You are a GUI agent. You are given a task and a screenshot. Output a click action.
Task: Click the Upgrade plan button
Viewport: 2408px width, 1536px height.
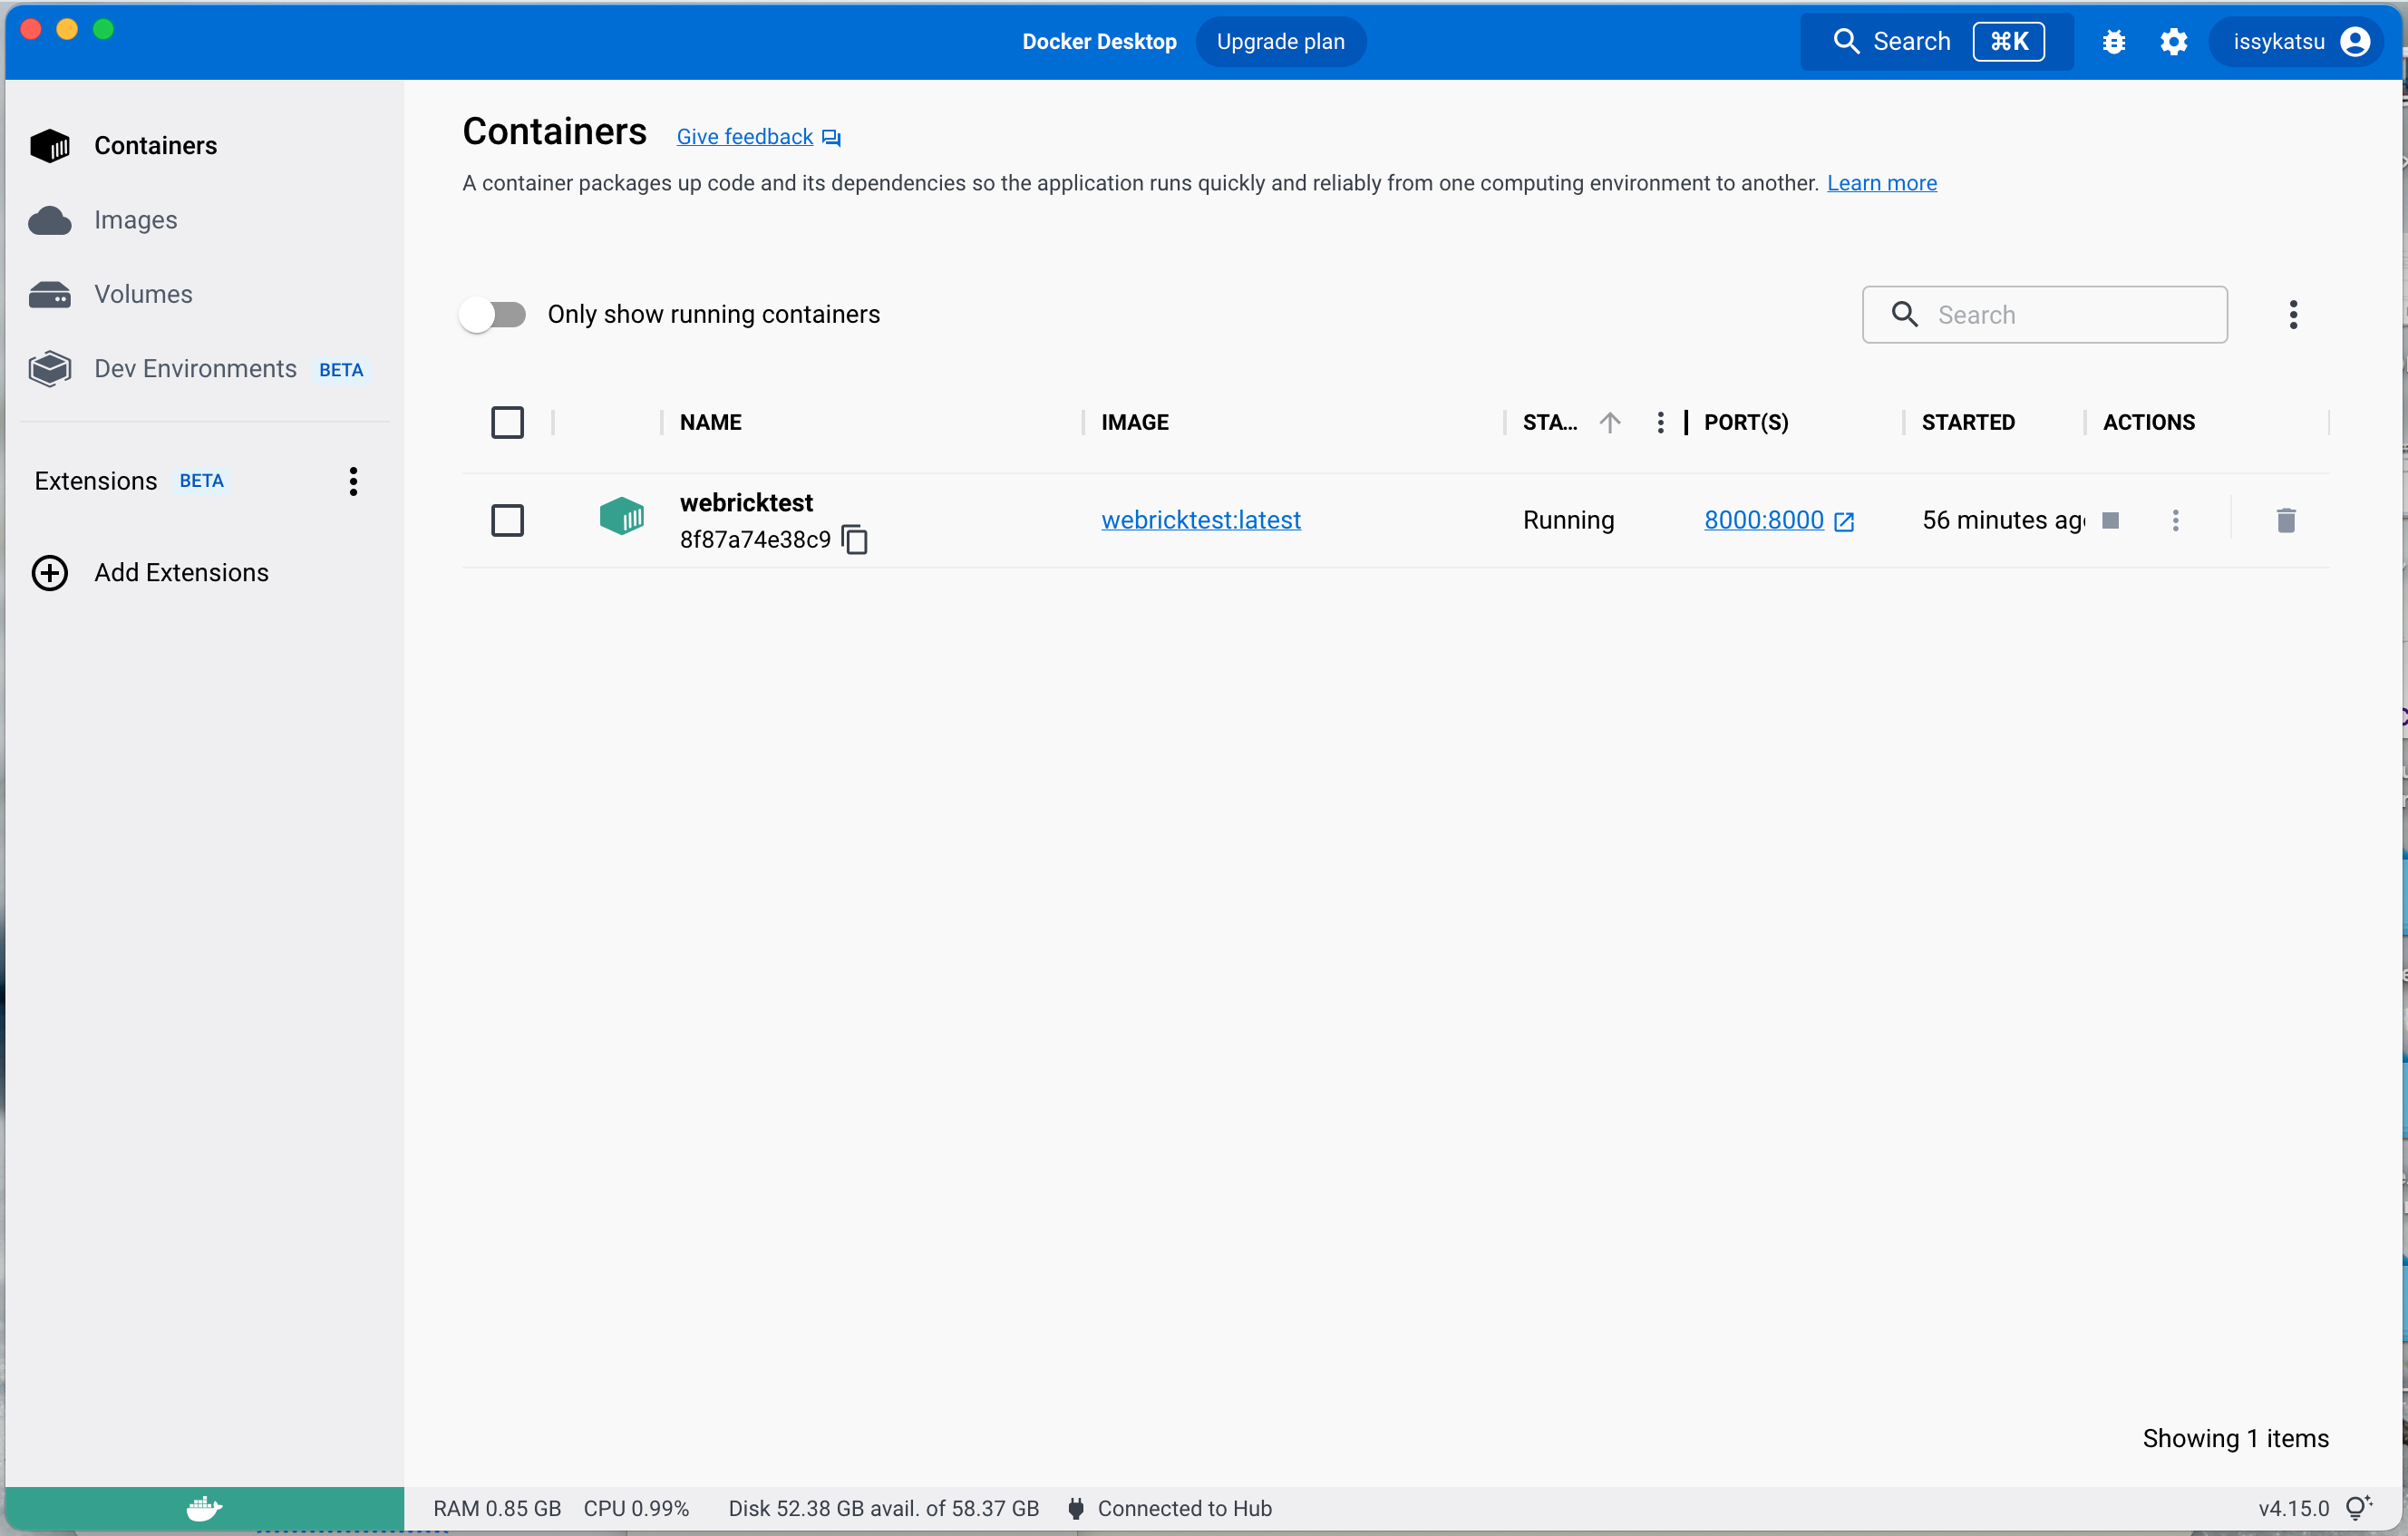1280,42
